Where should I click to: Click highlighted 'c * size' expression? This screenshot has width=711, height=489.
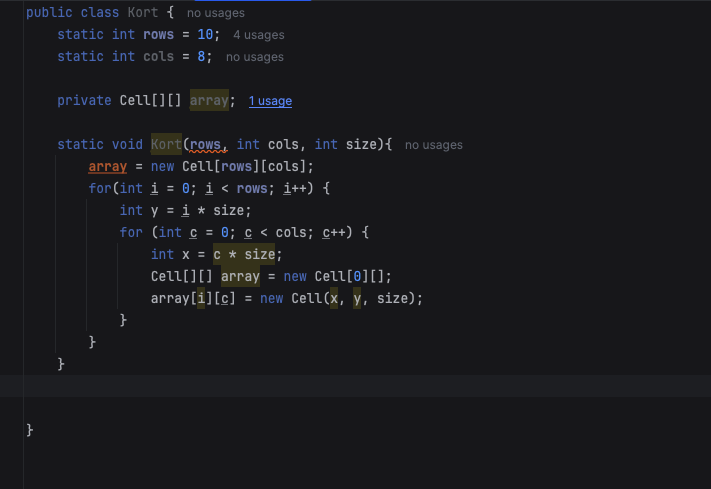coord(244,254)
